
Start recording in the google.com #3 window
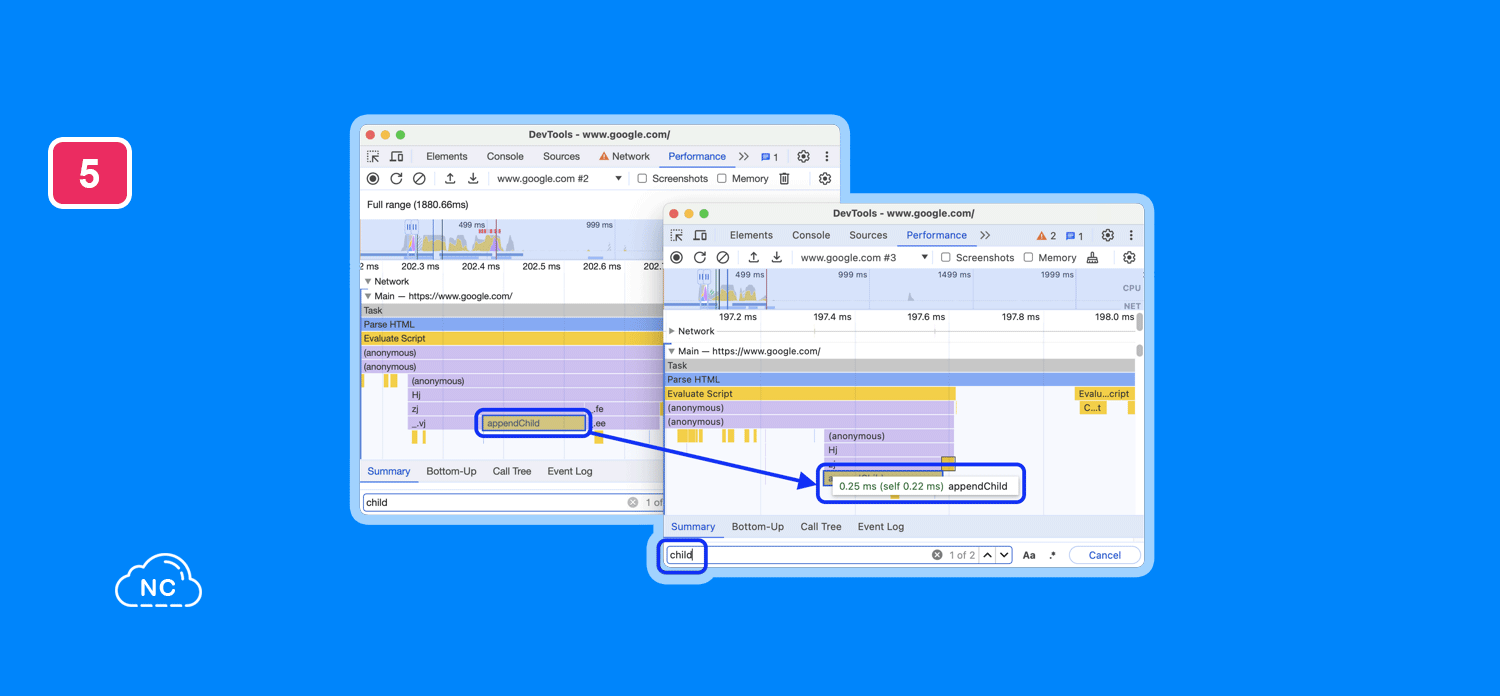[x=677, y=258]
